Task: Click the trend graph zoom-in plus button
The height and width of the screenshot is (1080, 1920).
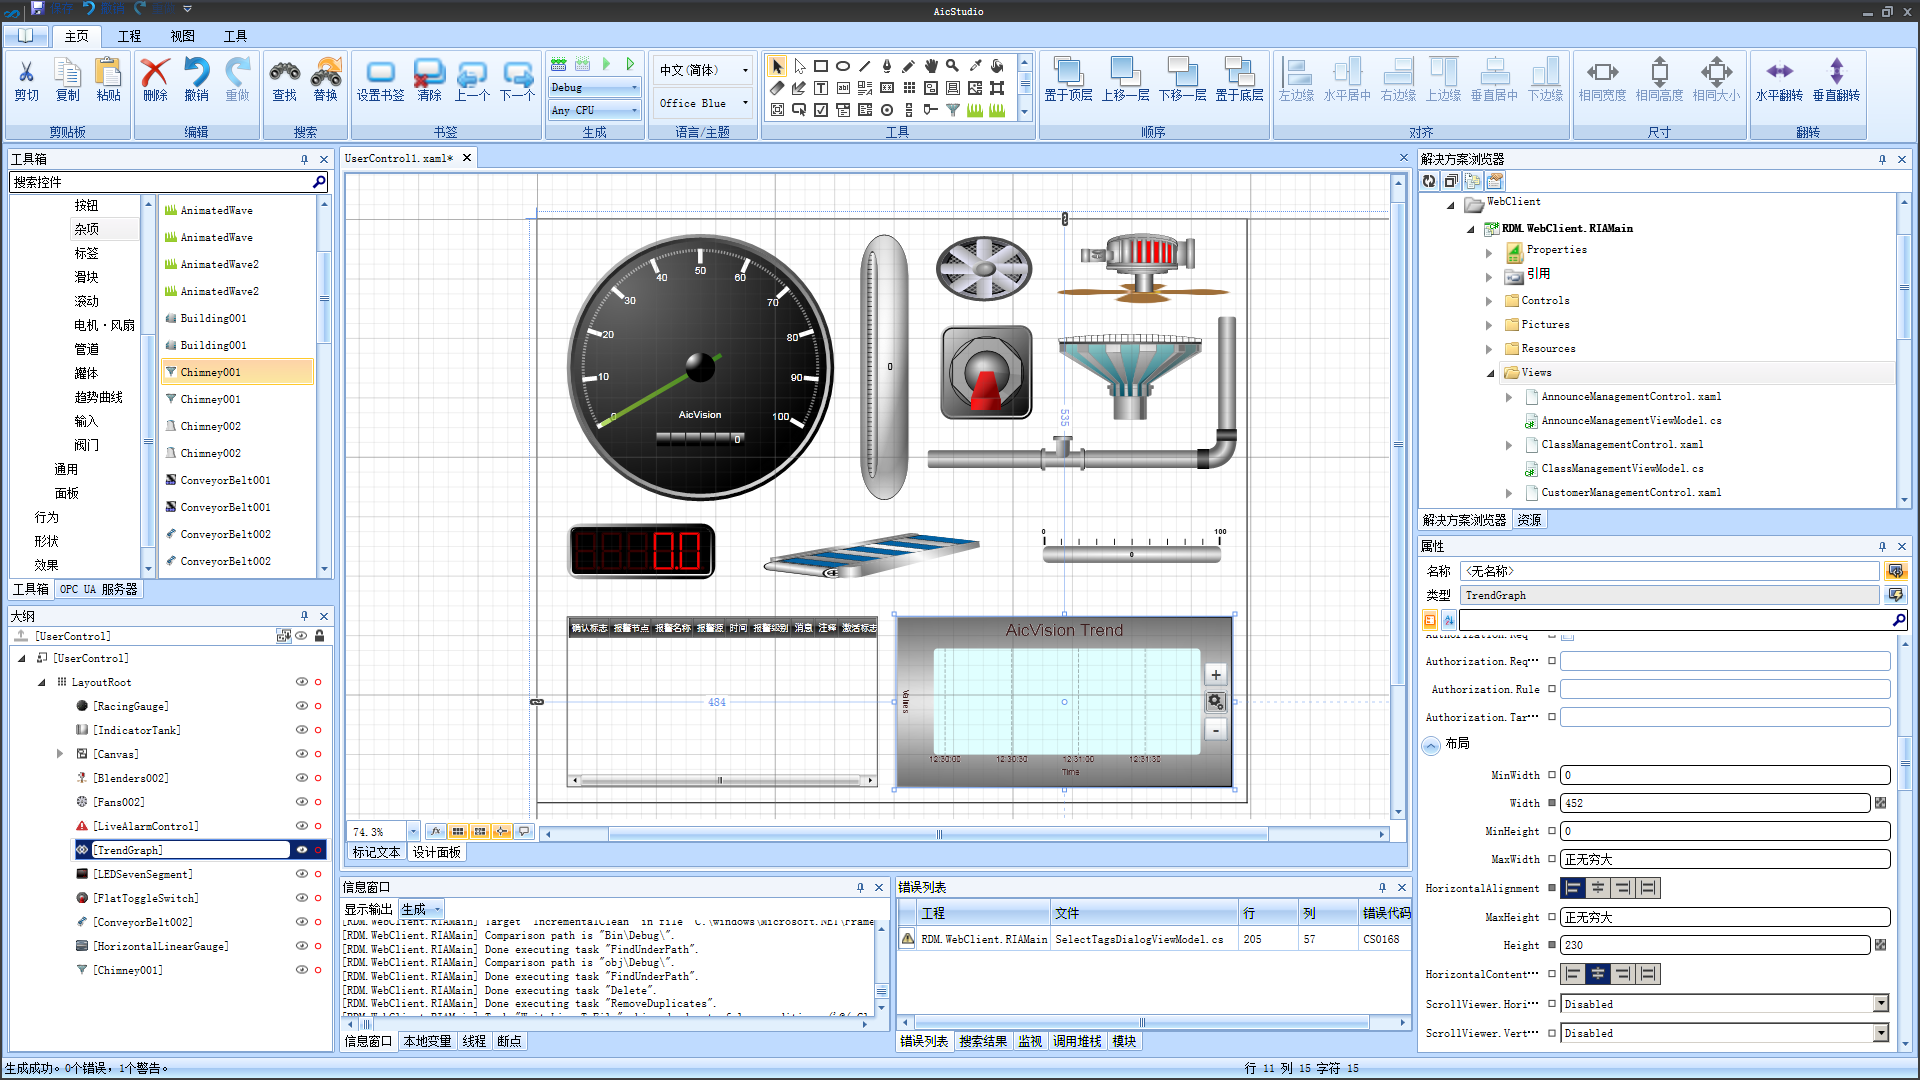Action: pyautogui.click(x=1216, y=675)
